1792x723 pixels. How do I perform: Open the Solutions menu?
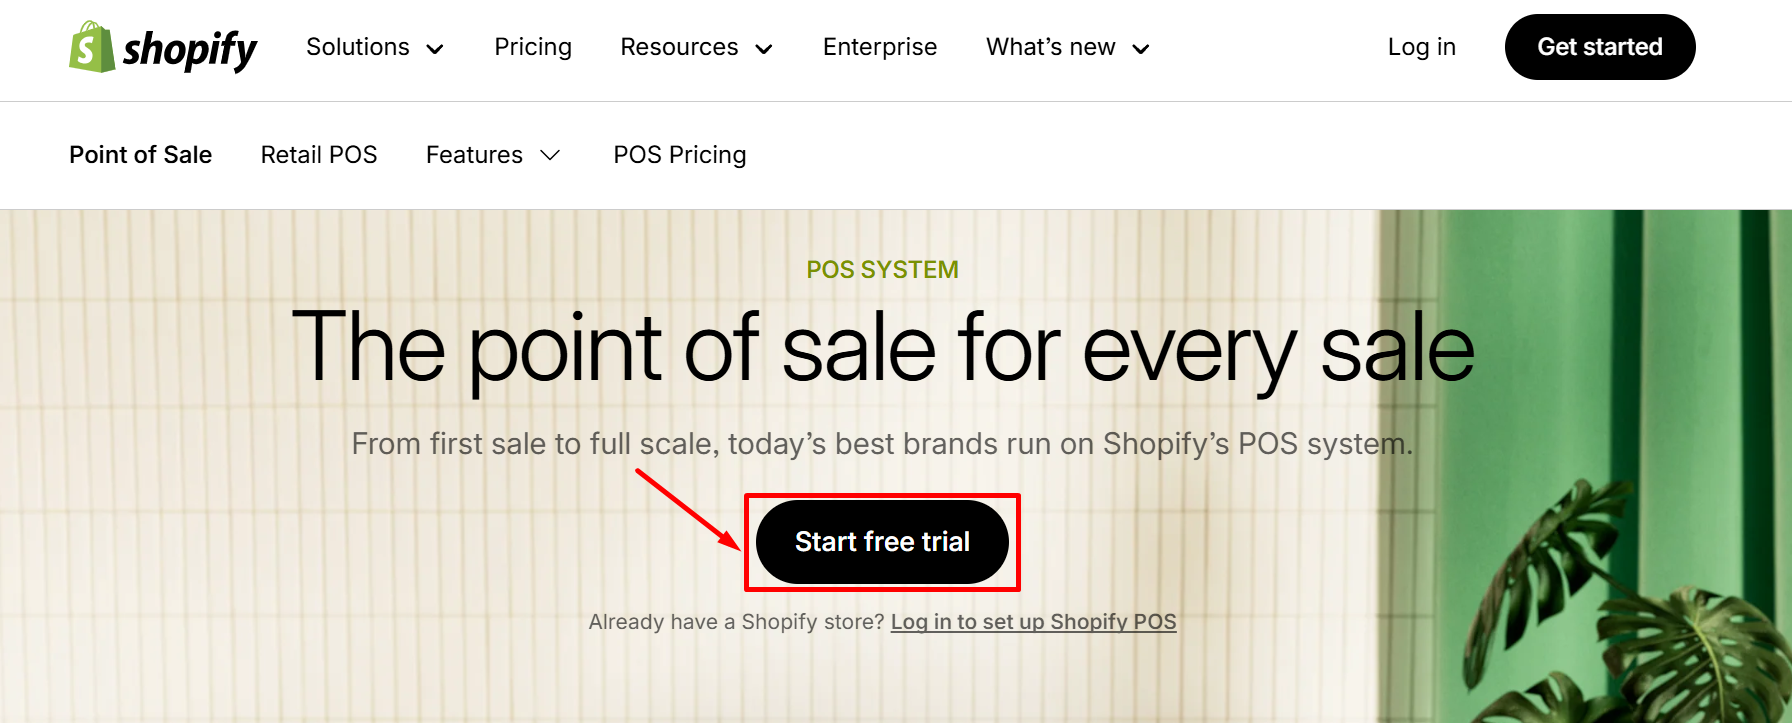click(x=357, y=47)
